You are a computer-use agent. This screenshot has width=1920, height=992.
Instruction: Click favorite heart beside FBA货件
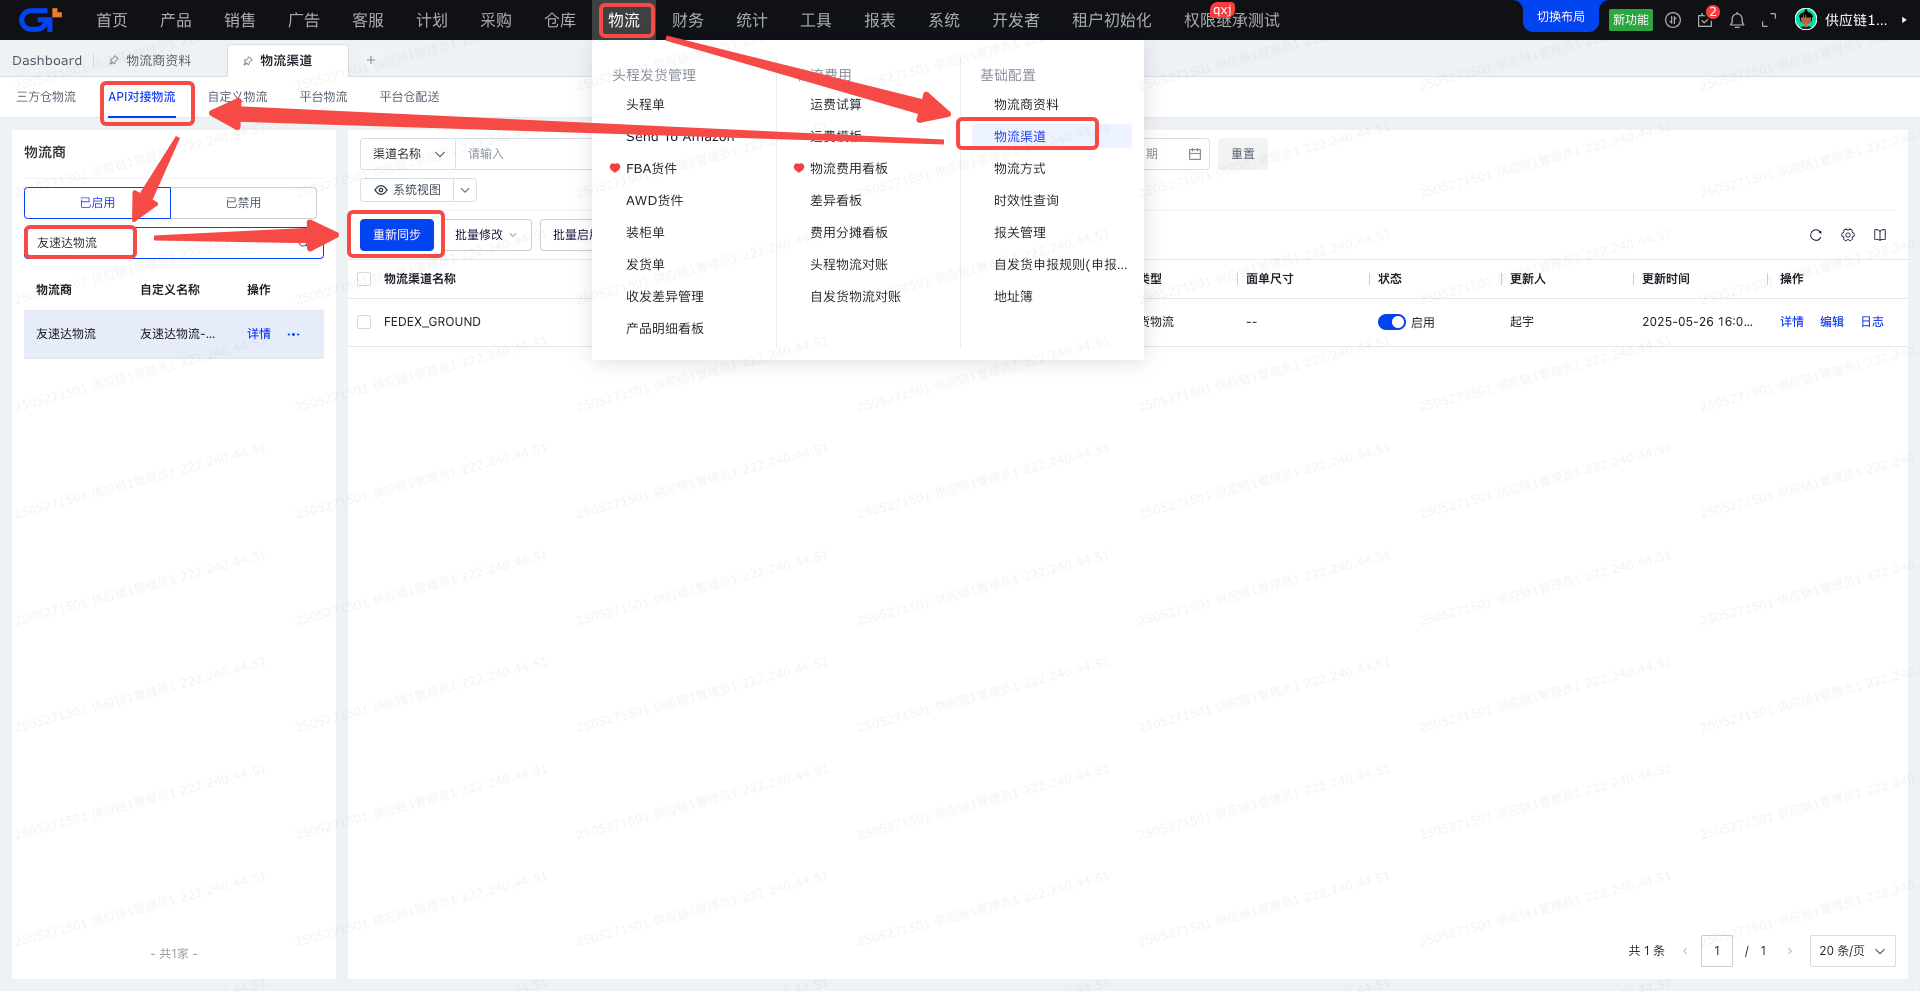(615, 168)
